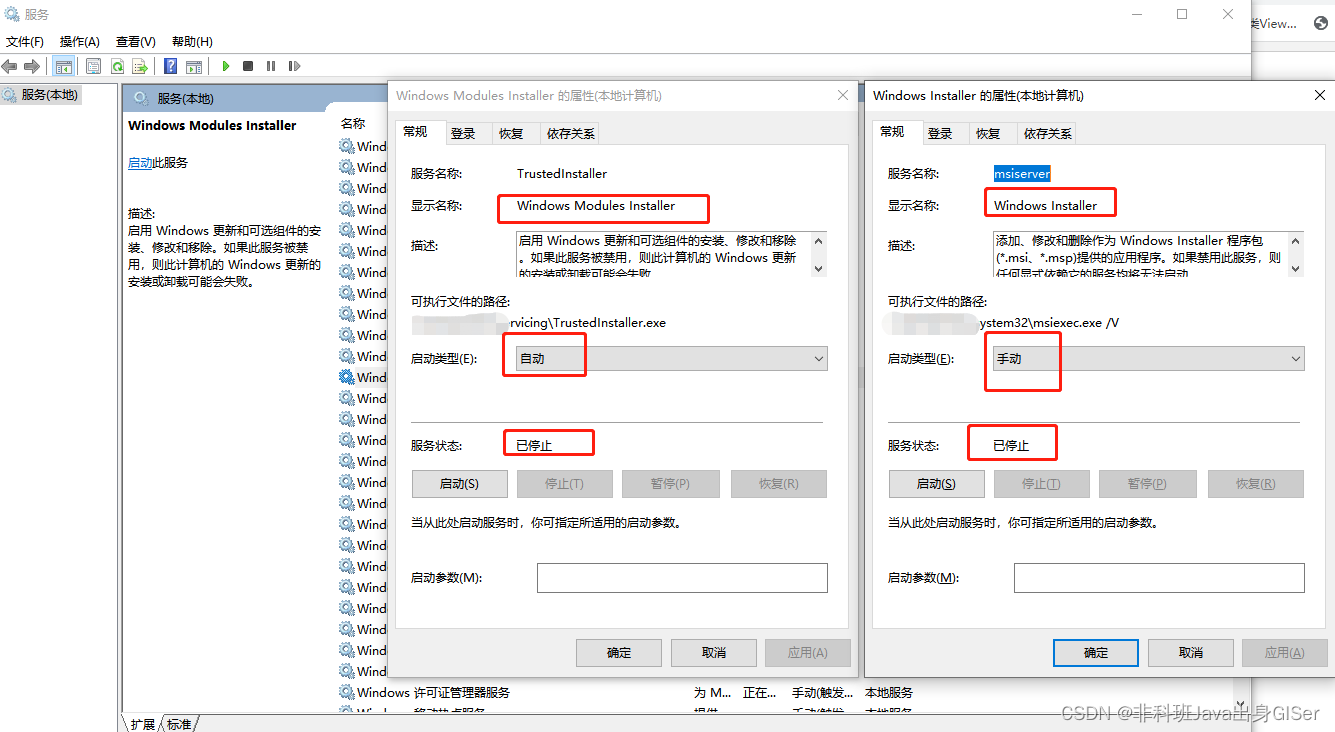This screenshot has width=1335, height=732.
Task: Close the Windows Installer properties dialog
Action: tap(1319, 95)
